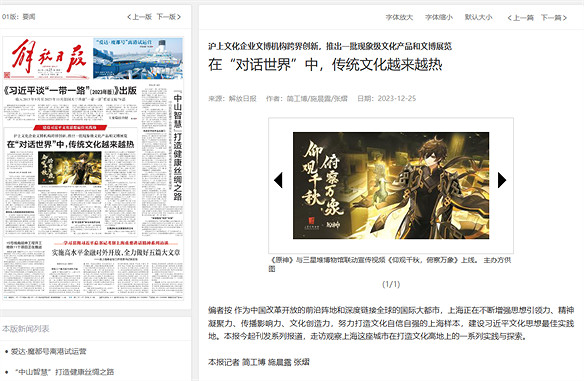Open the 仰观千秋 俯察万象 article image
This screenshot has height=381, width=584.
coord(391,185)
